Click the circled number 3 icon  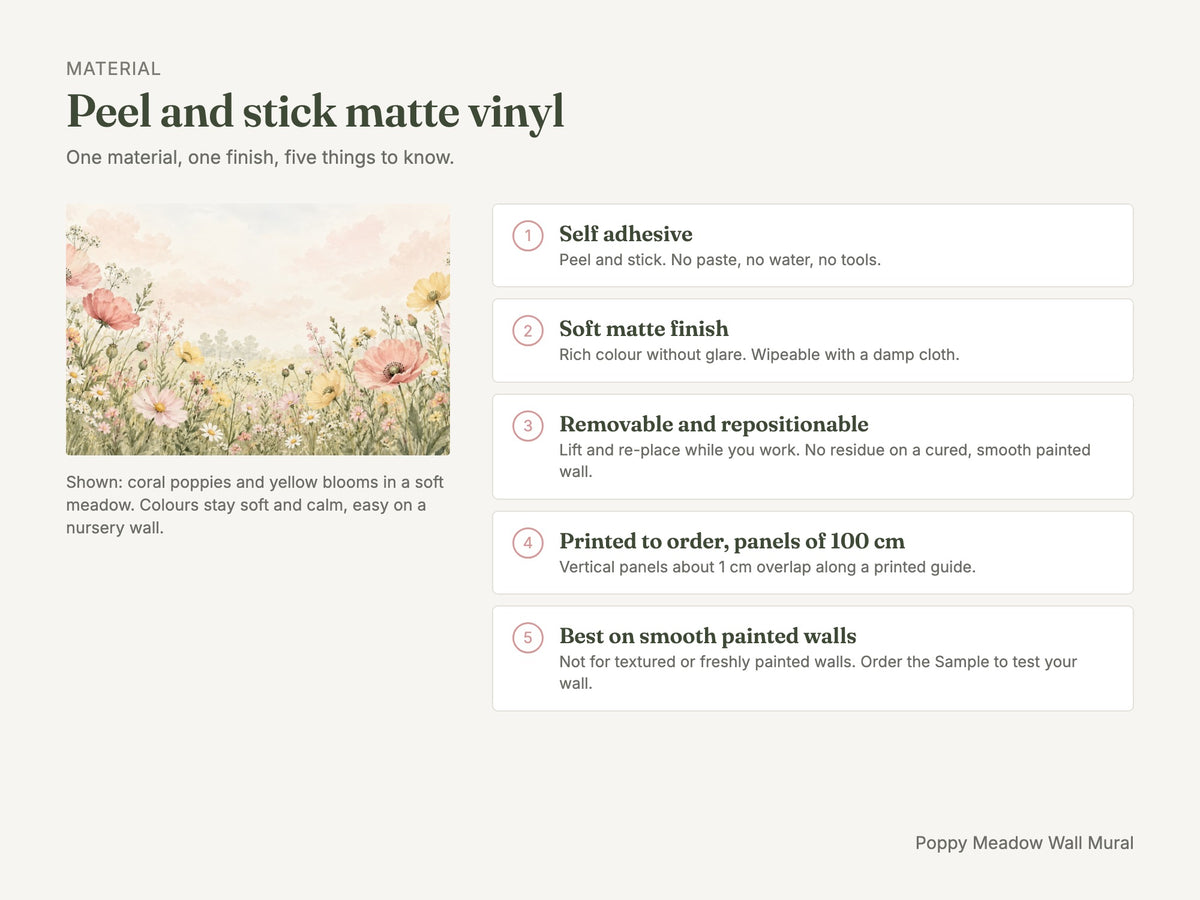528,426
